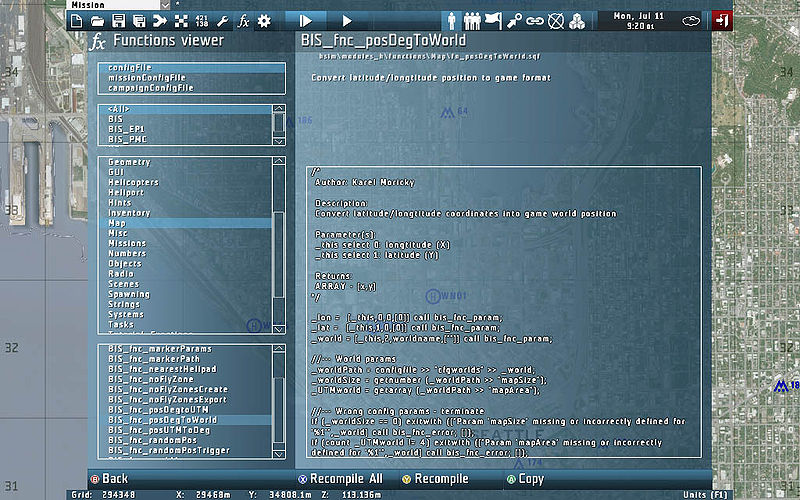Select BIS_fnc_nearestHelipad function
The image size is (800, 500).
click(x=186, y=369)
